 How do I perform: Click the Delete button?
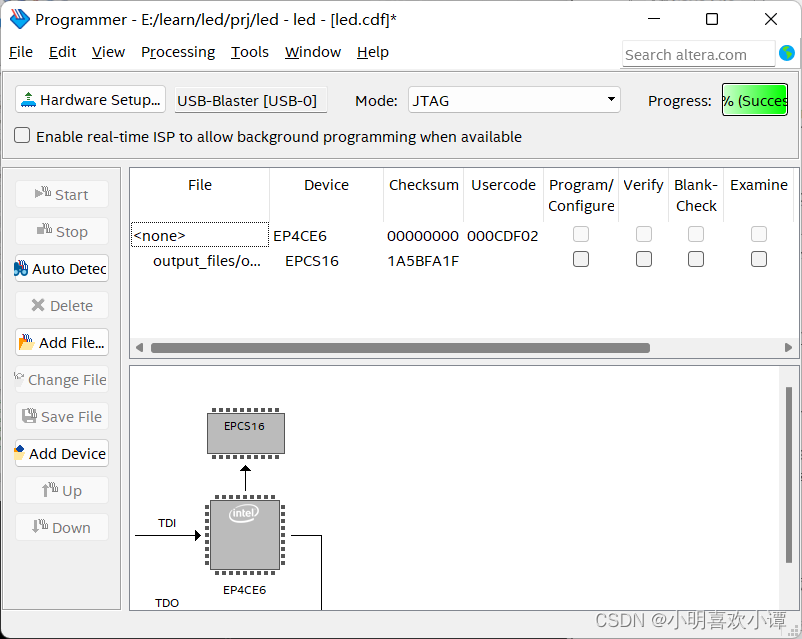62,305
